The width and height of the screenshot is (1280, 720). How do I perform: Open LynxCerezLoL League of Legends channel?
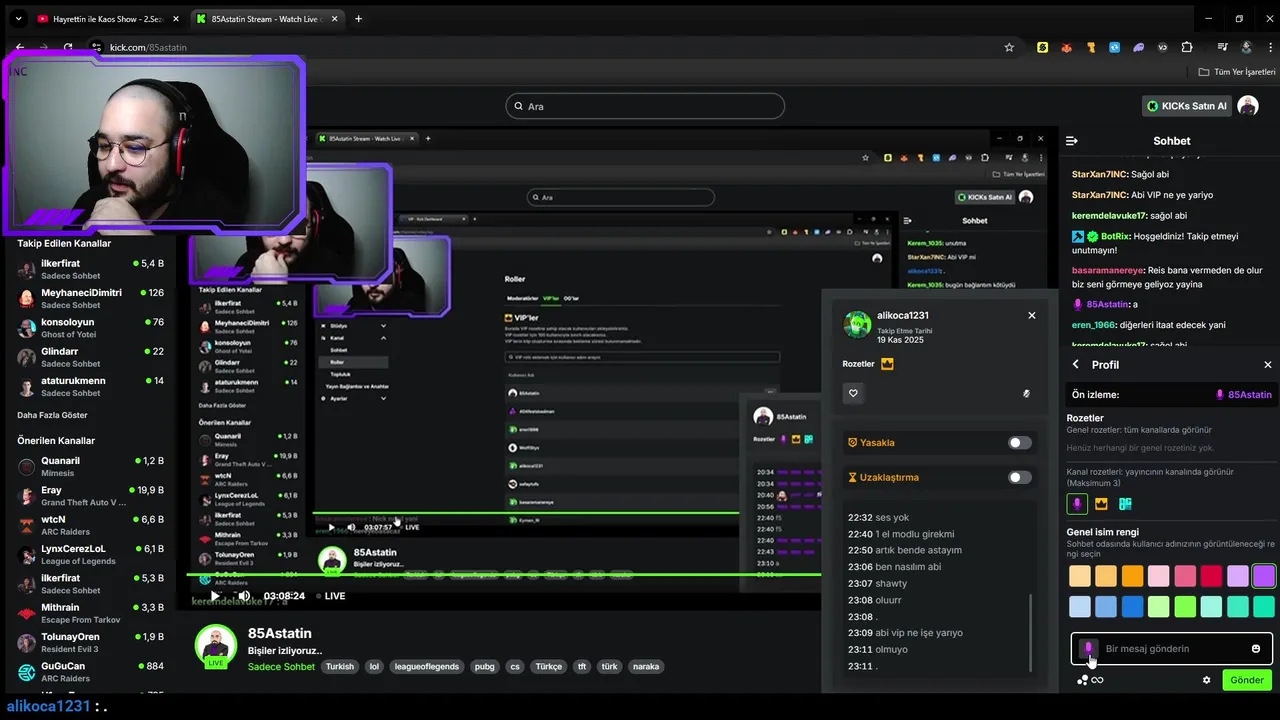tap(91, 554)
